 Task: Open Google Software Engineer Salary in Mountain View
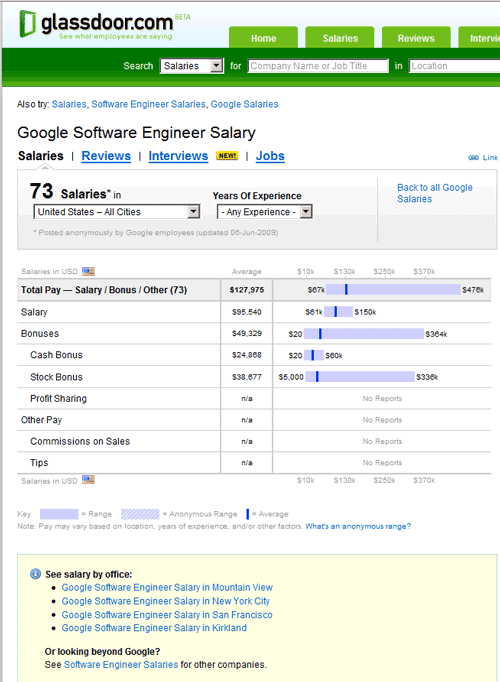coord(167,587)
